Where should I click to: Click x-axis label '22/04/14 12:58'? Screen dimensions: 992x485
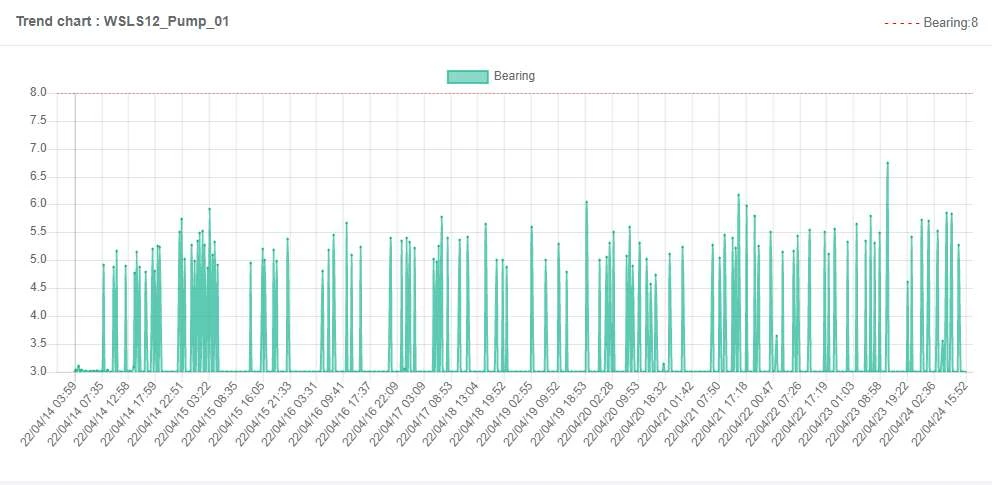[x=102, y=414]
